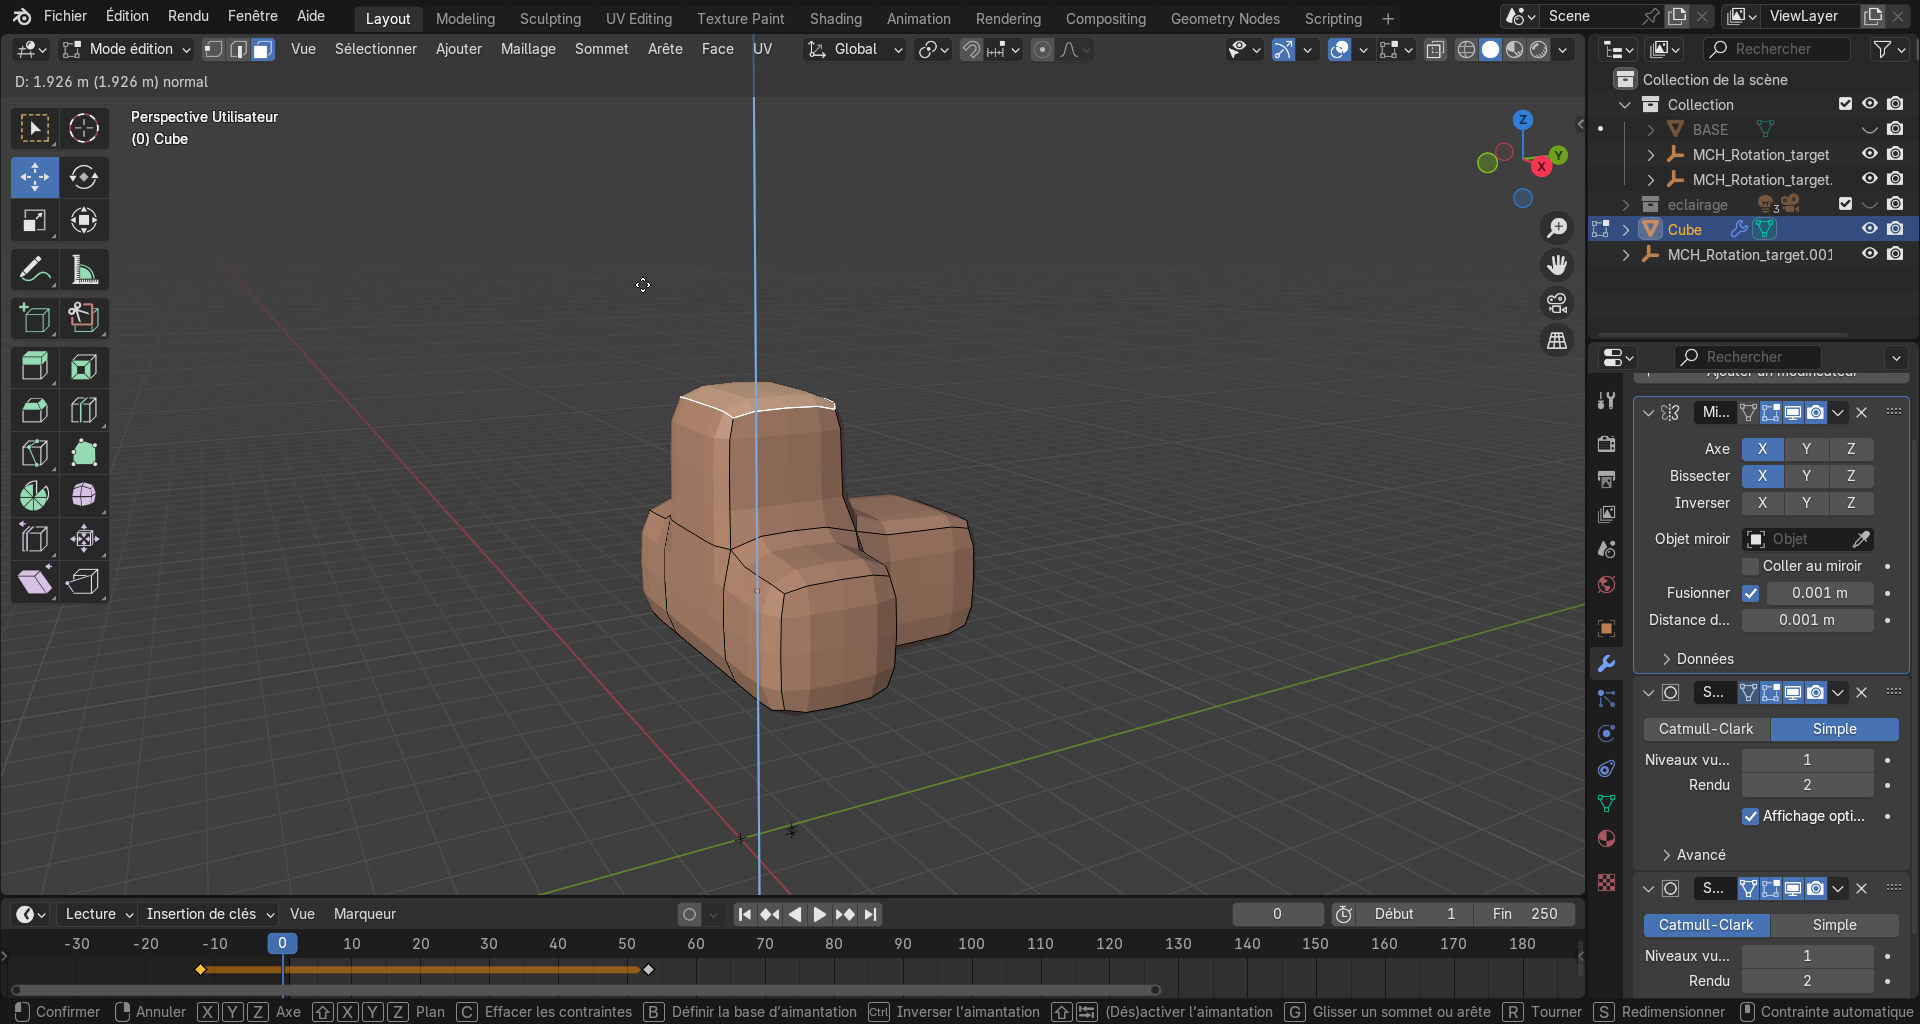Play the animation in timeline
The width and height of the screenshot is (1920, 1024).
tap(819, 914)
